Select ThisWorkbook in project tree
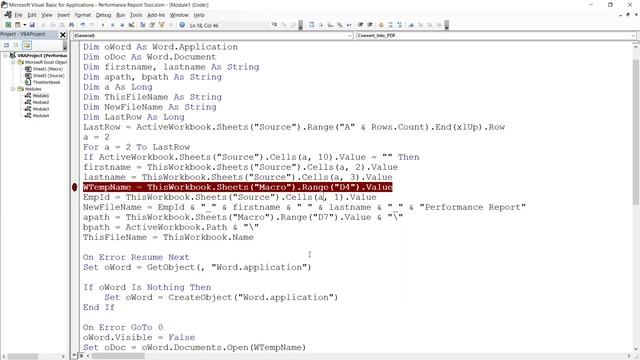Image resolution: width=640 pixels, height=360 pixels. coord(46,82)
